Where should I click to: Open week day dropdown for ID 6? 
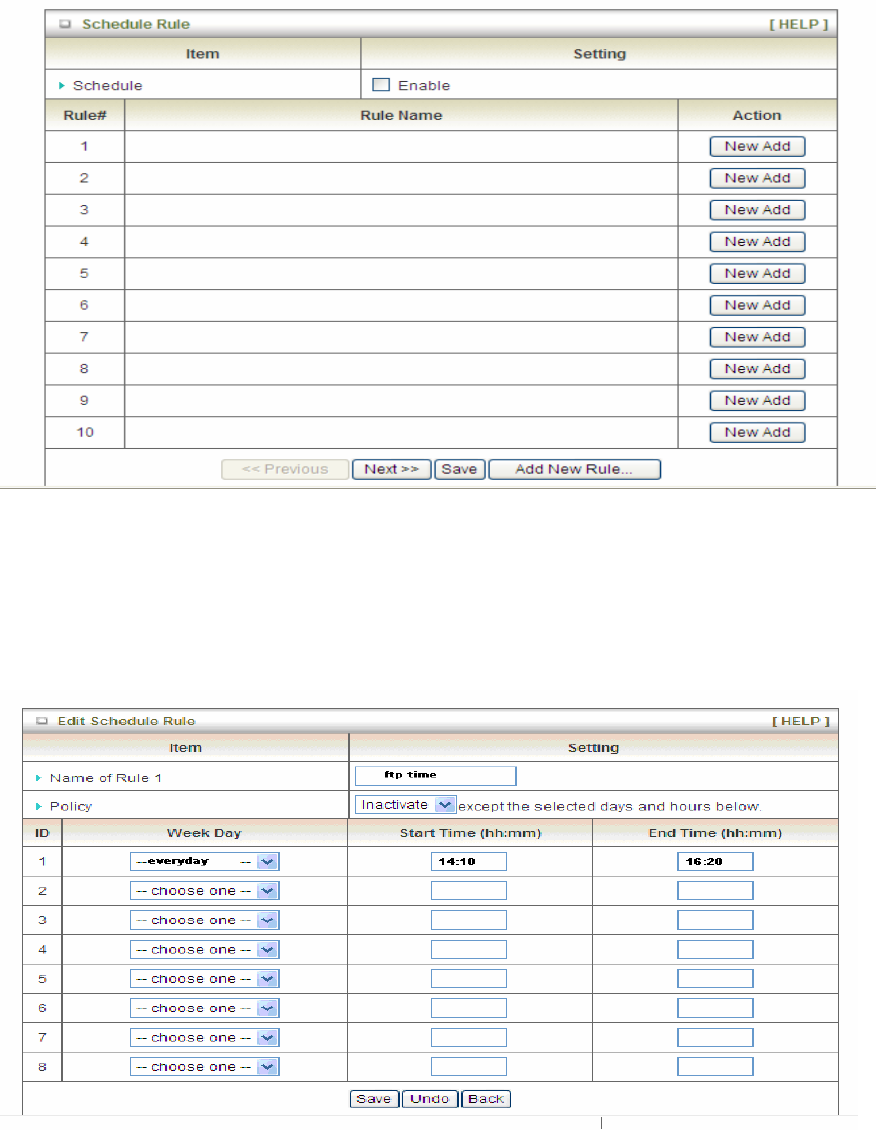click(x=205, y=1008)
